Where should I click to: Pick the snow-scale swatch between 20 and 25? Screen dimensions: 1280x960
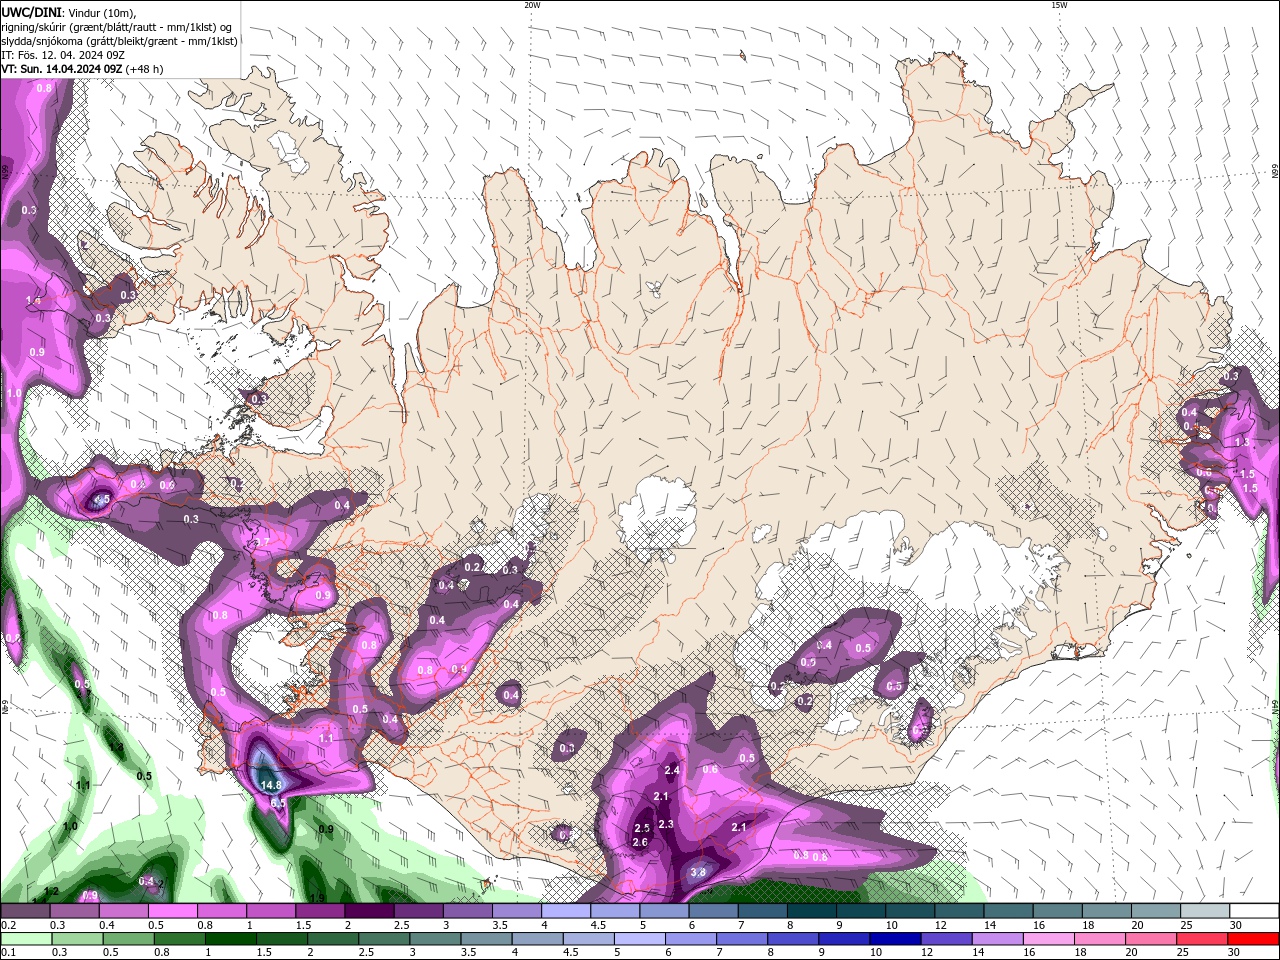coord(1156,911)
